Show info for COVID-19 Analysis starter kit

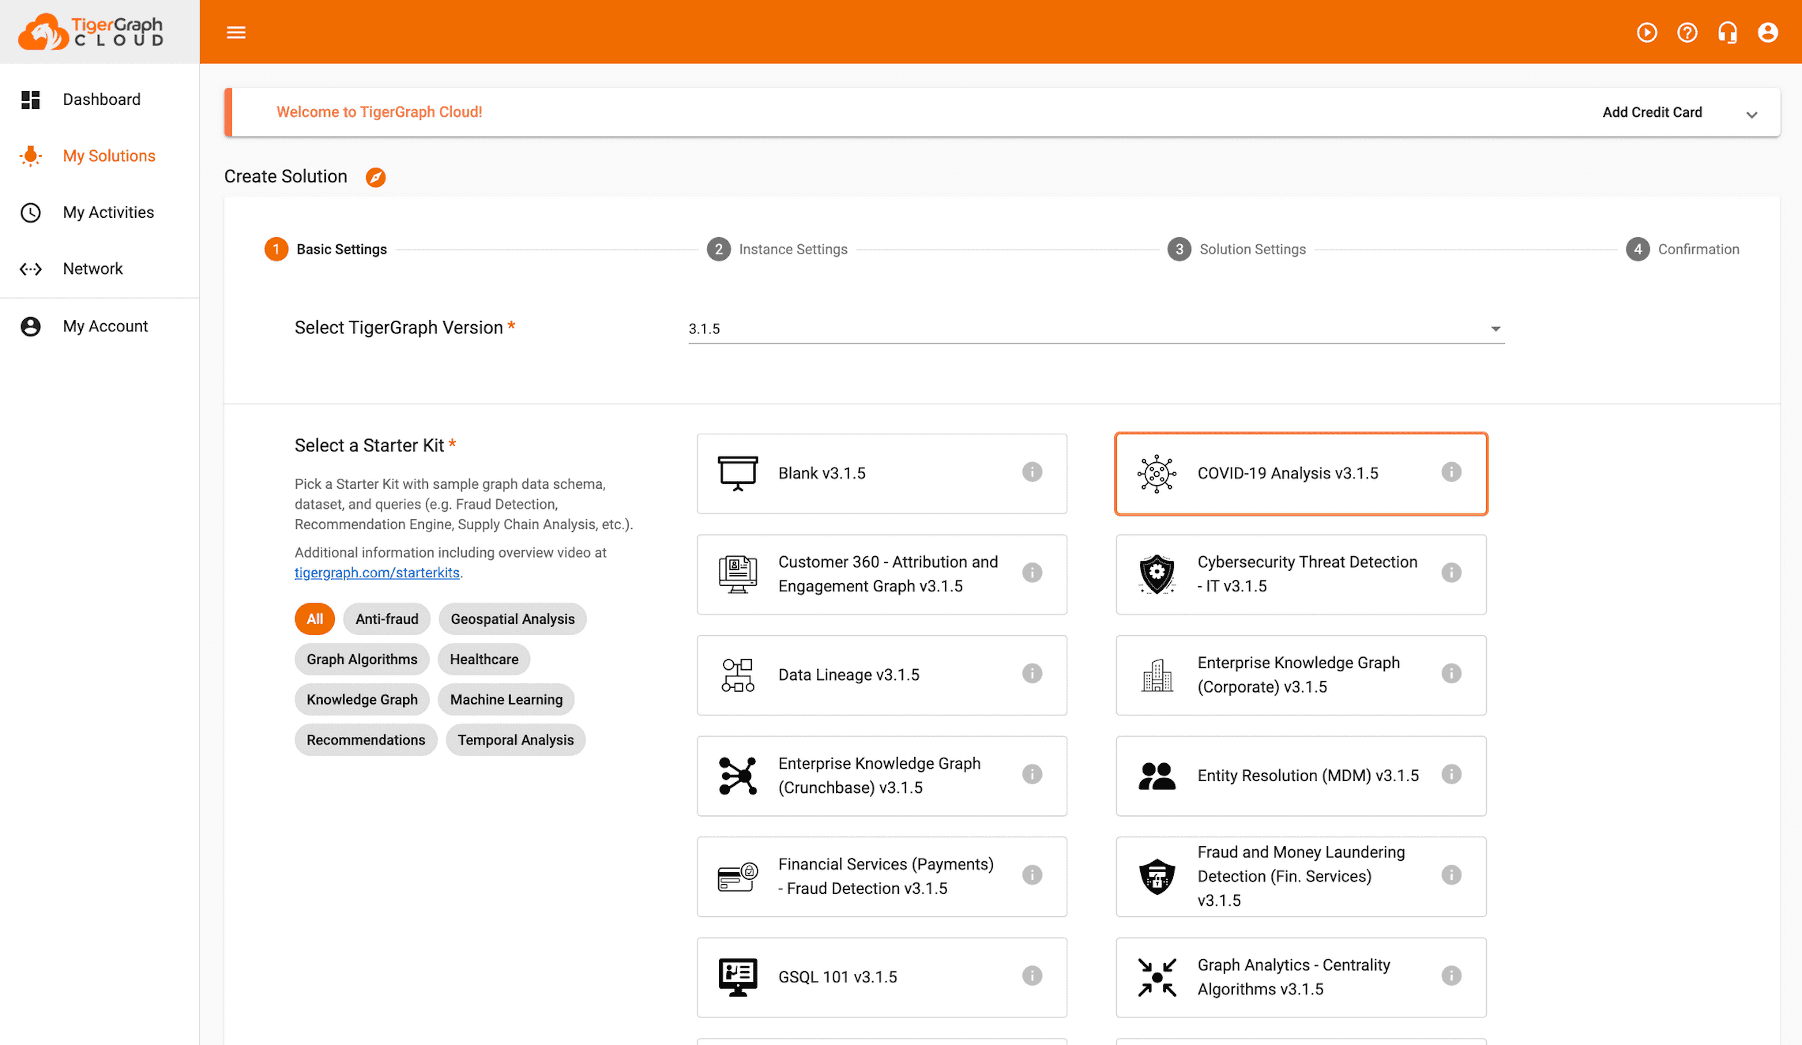tap(1451, 472)
